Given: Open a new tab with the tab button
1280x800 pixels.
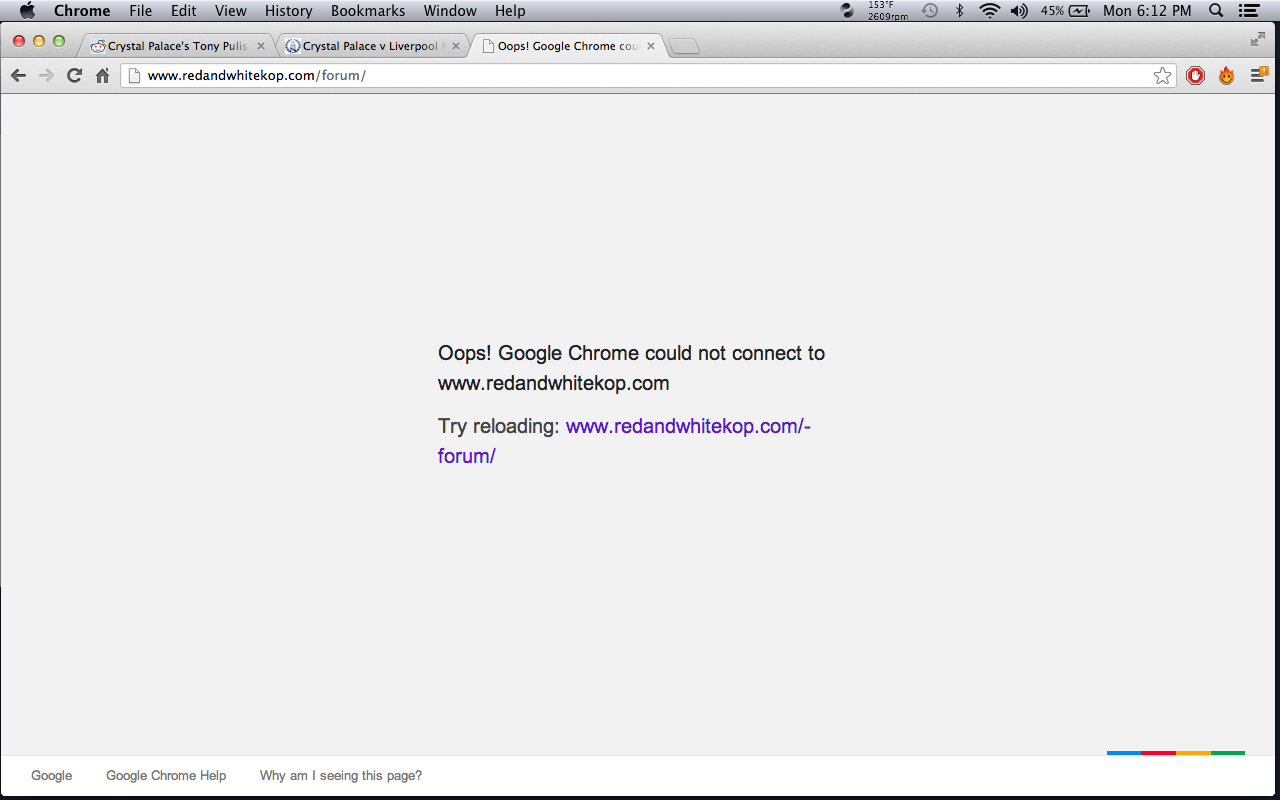Looking at the screenshot, I should pos(685,46).
